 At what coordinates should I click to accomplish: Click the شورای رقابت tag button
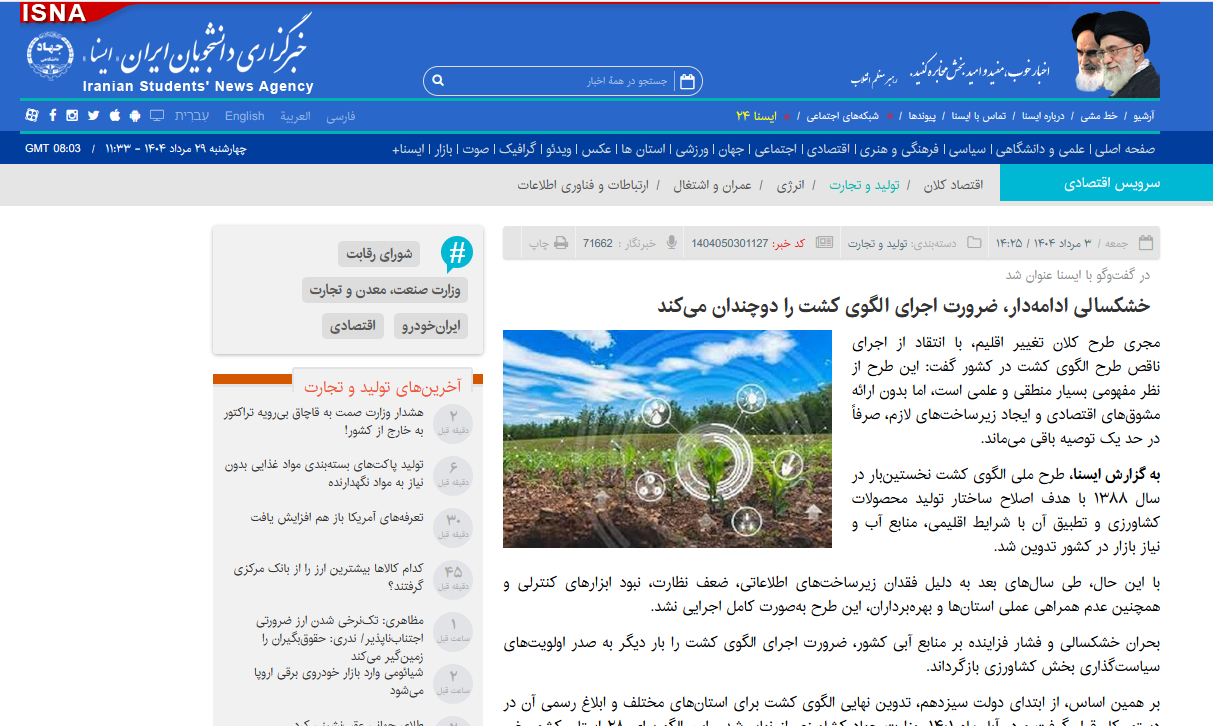click(379, 254)
